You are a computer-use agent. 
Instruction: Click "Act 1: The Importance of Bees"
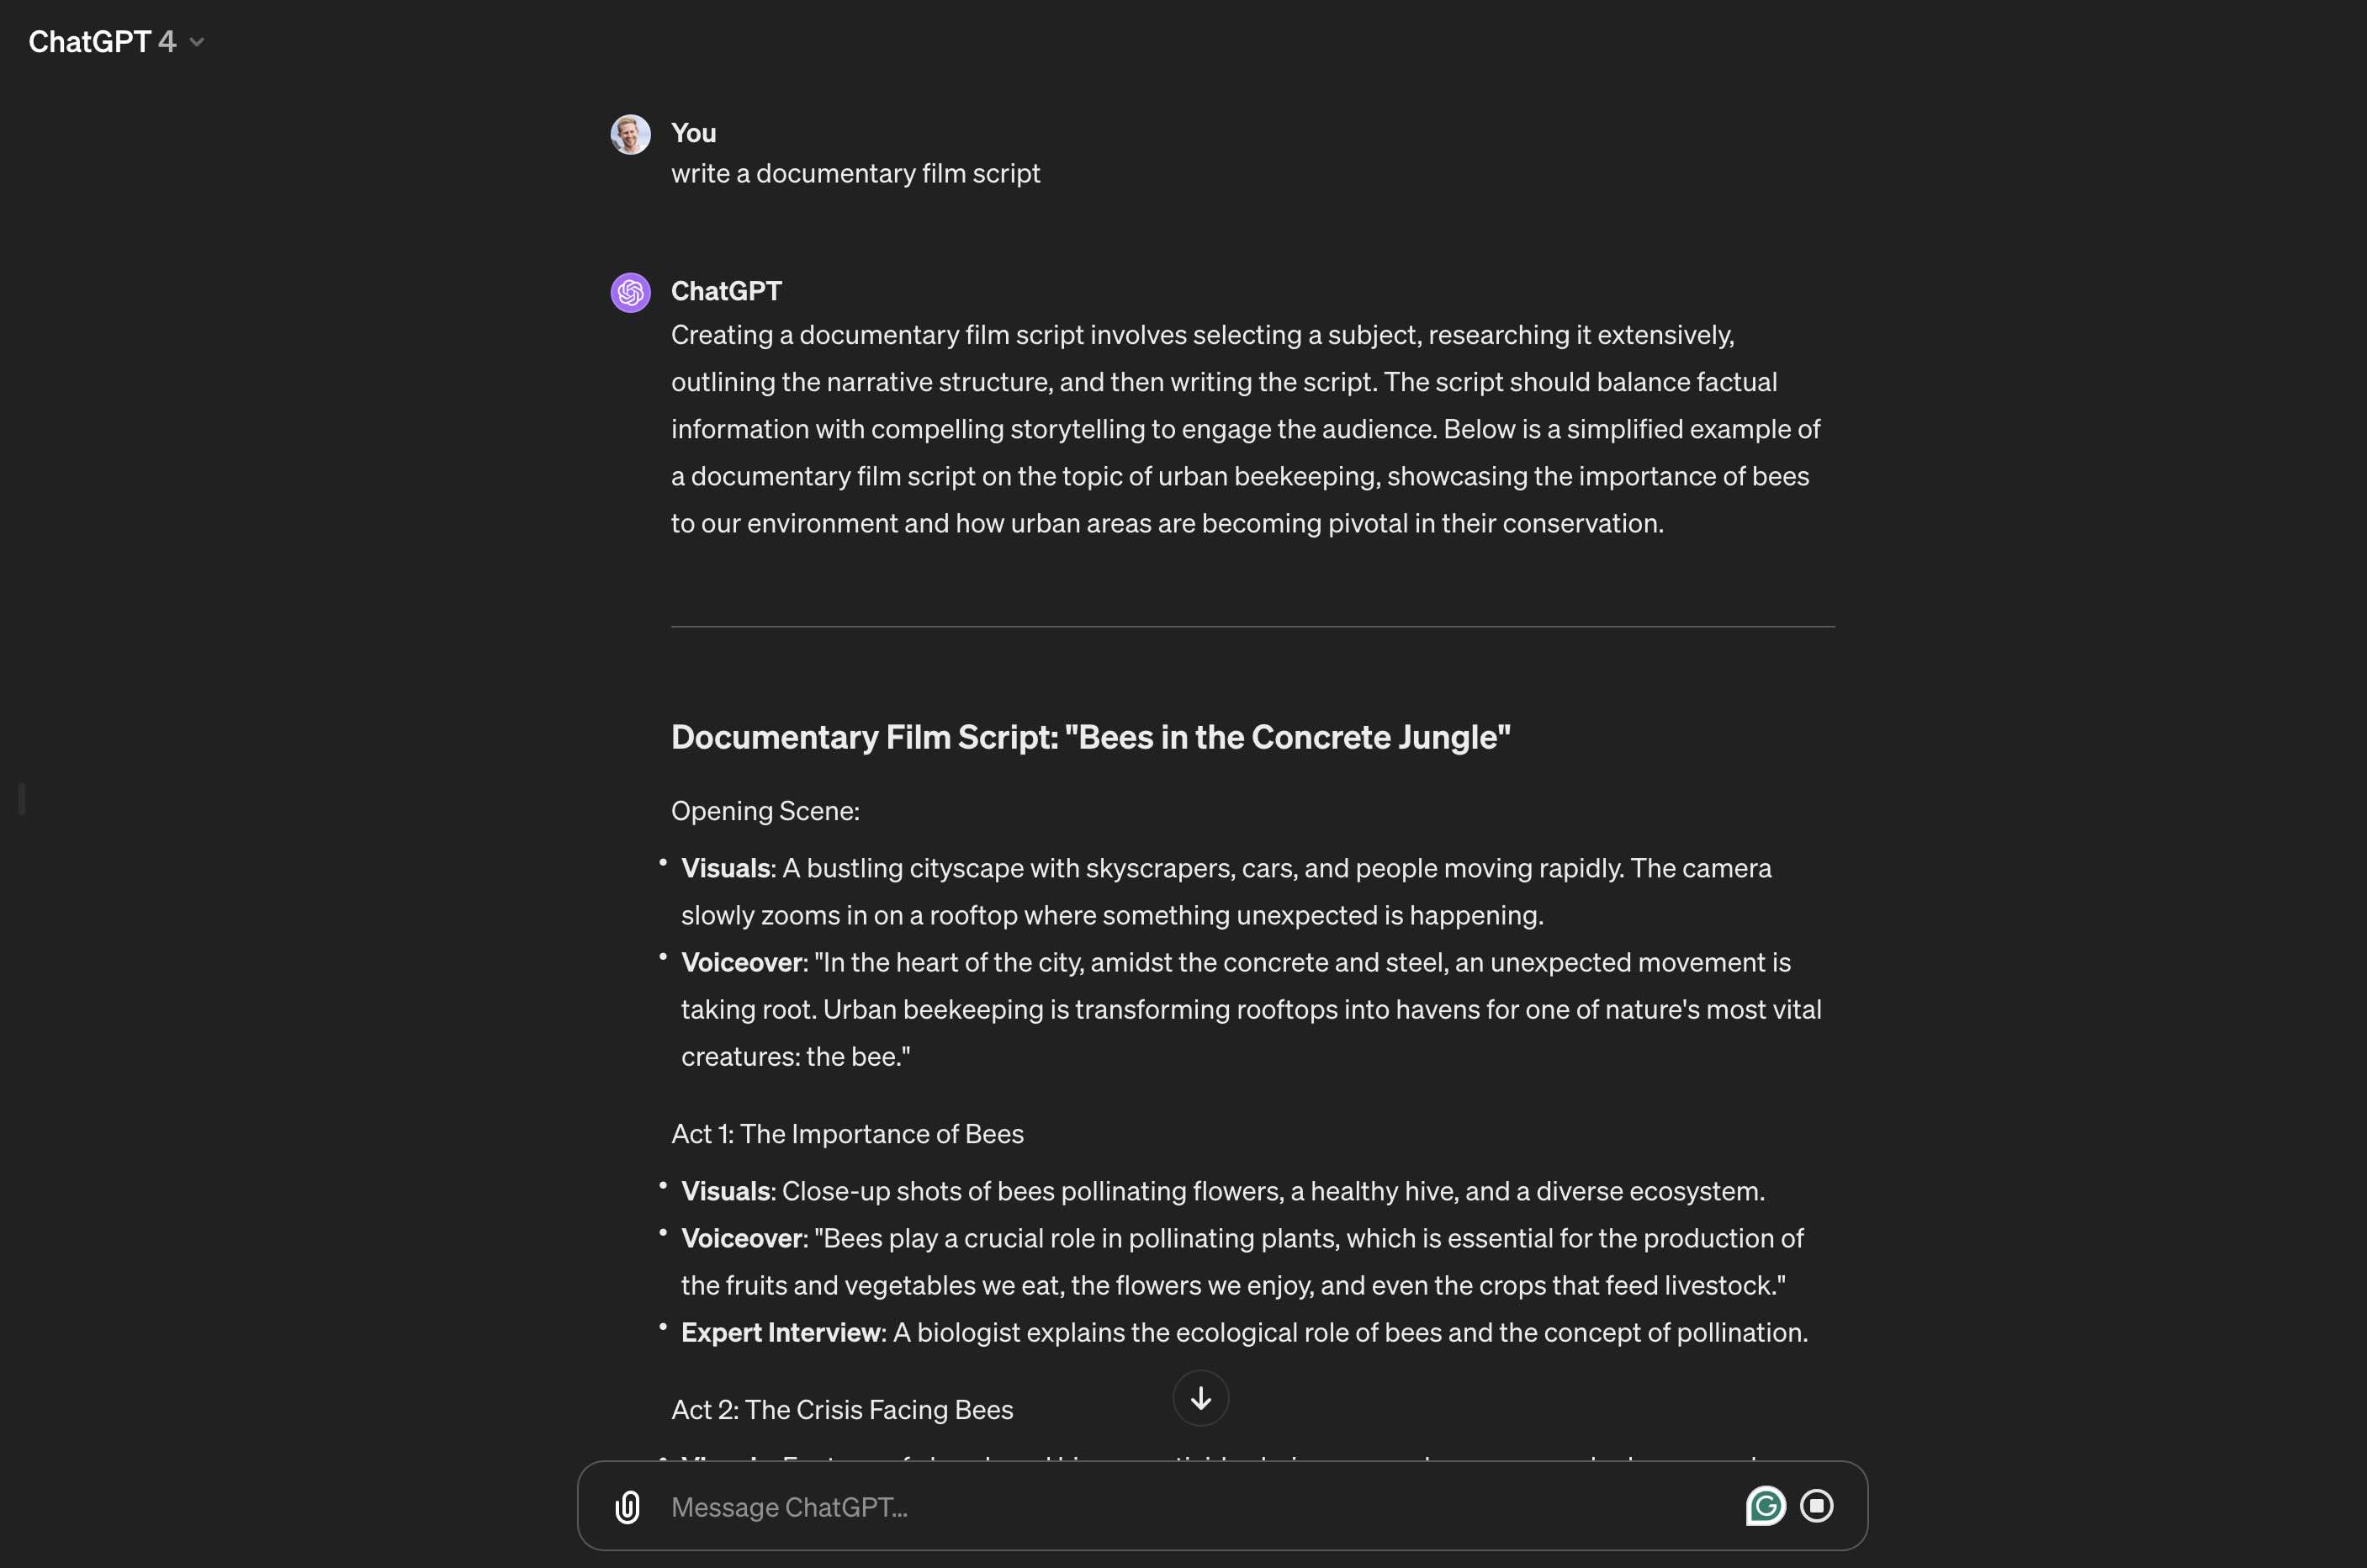[x=847, y=1133]
